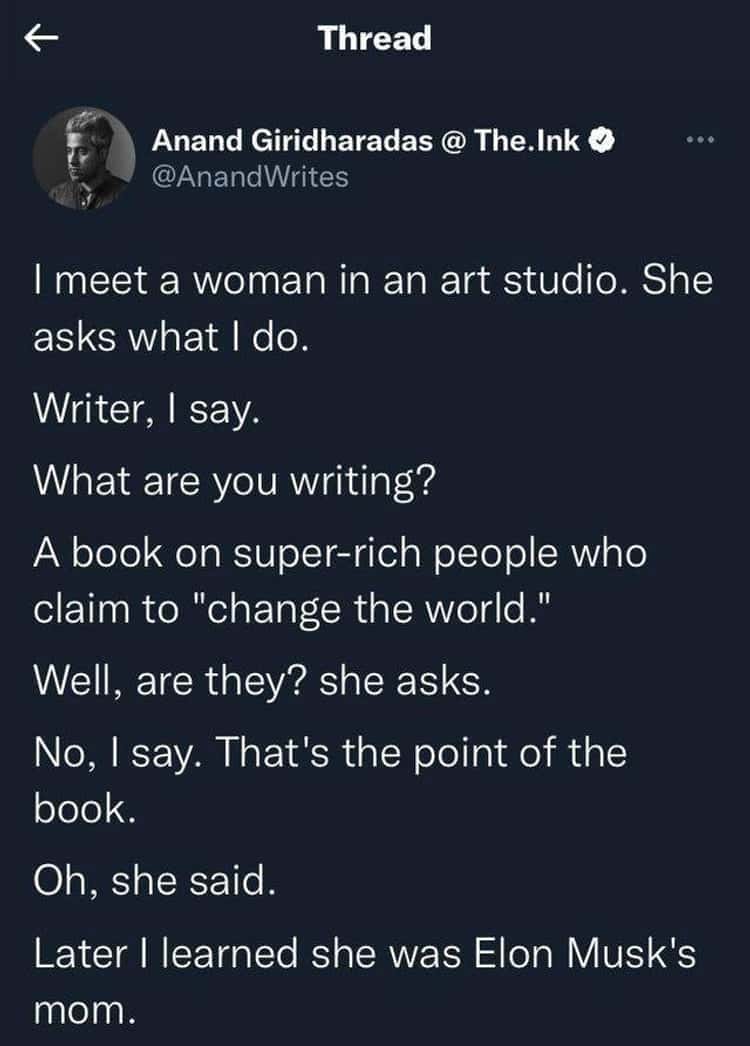Click the text "asks what I do."
The image size is (750, 1046).
coord(171,336)
